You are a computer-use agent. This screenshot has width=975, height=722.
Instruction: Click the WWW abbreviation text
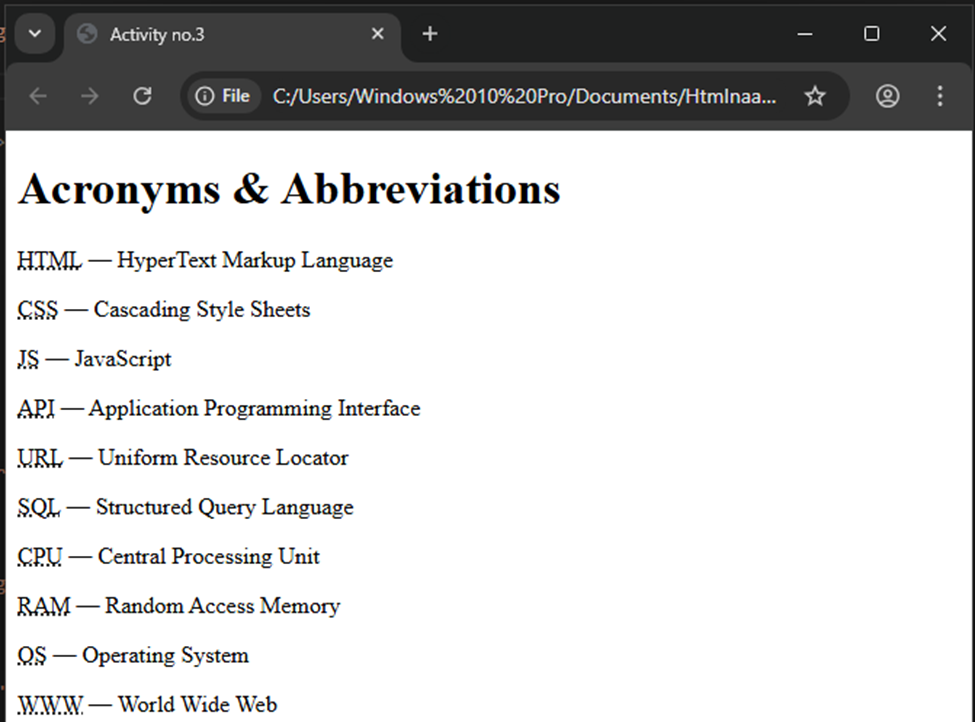coord(50,705)
